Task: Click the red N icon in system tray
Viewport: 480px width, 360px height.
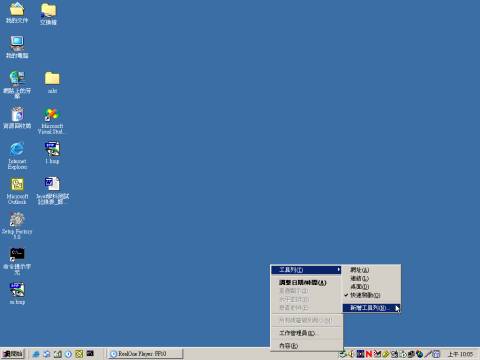Action: pos(369,354)
